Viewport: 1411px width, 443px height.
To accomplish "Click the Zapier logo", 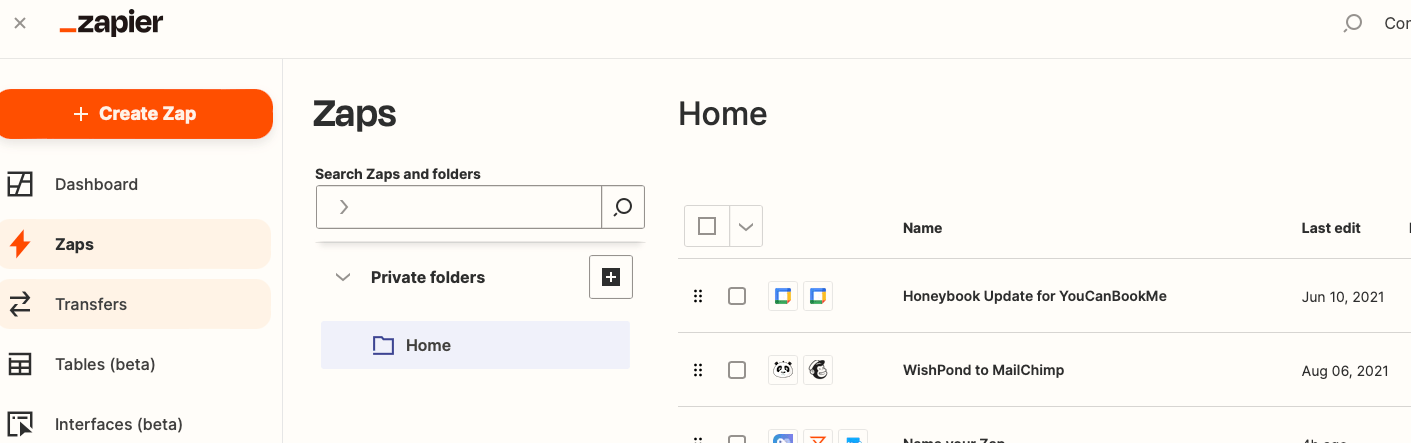I will [x=111, y=24].
